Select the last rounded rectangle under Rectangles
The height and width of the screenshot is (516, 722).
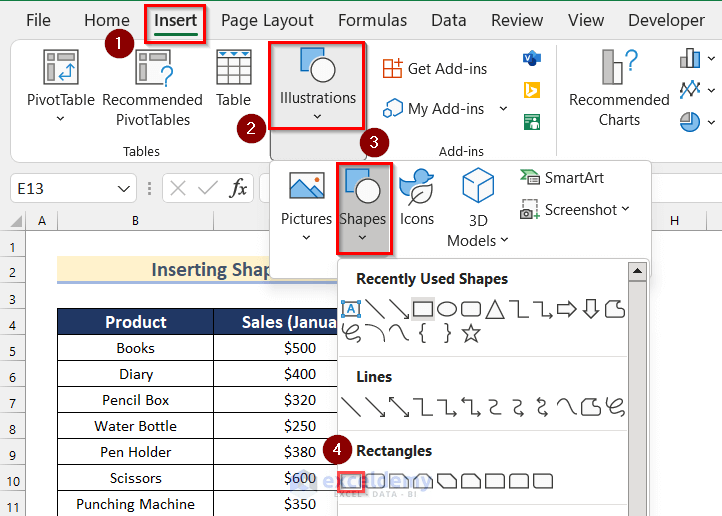543,481
